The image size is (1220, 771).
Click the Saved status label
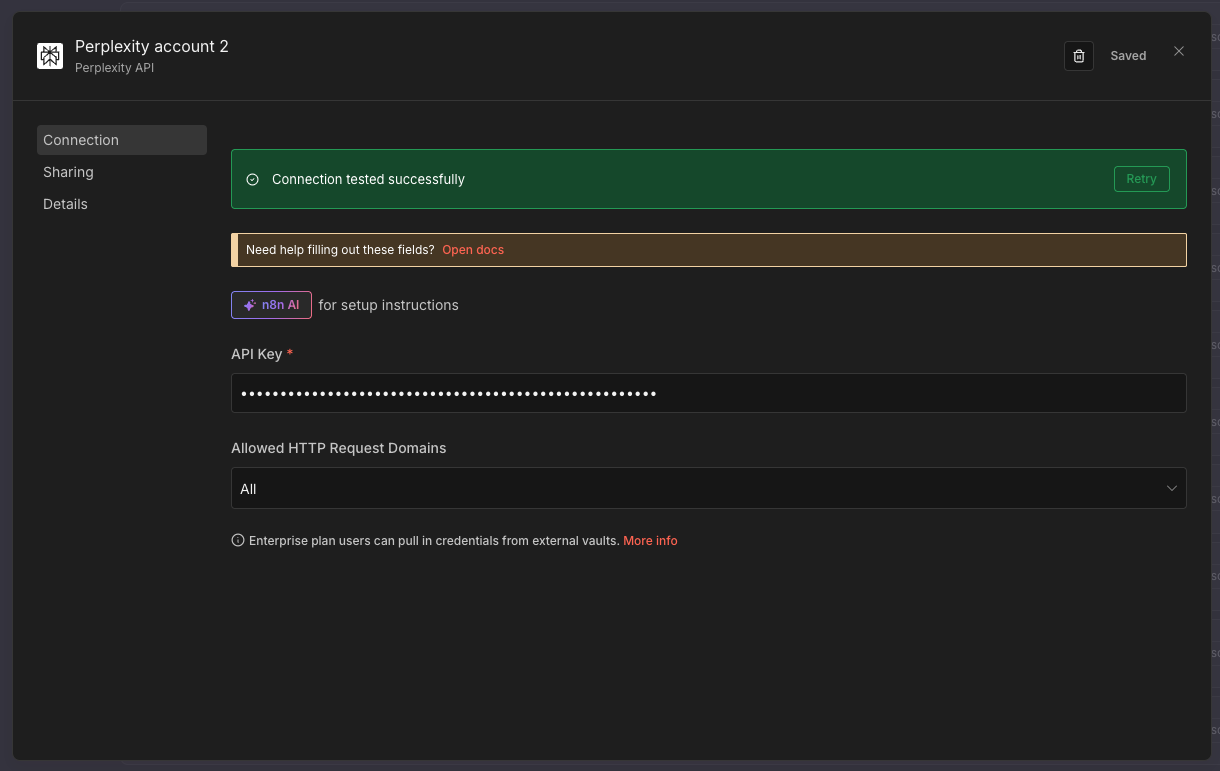point(1128,56)
